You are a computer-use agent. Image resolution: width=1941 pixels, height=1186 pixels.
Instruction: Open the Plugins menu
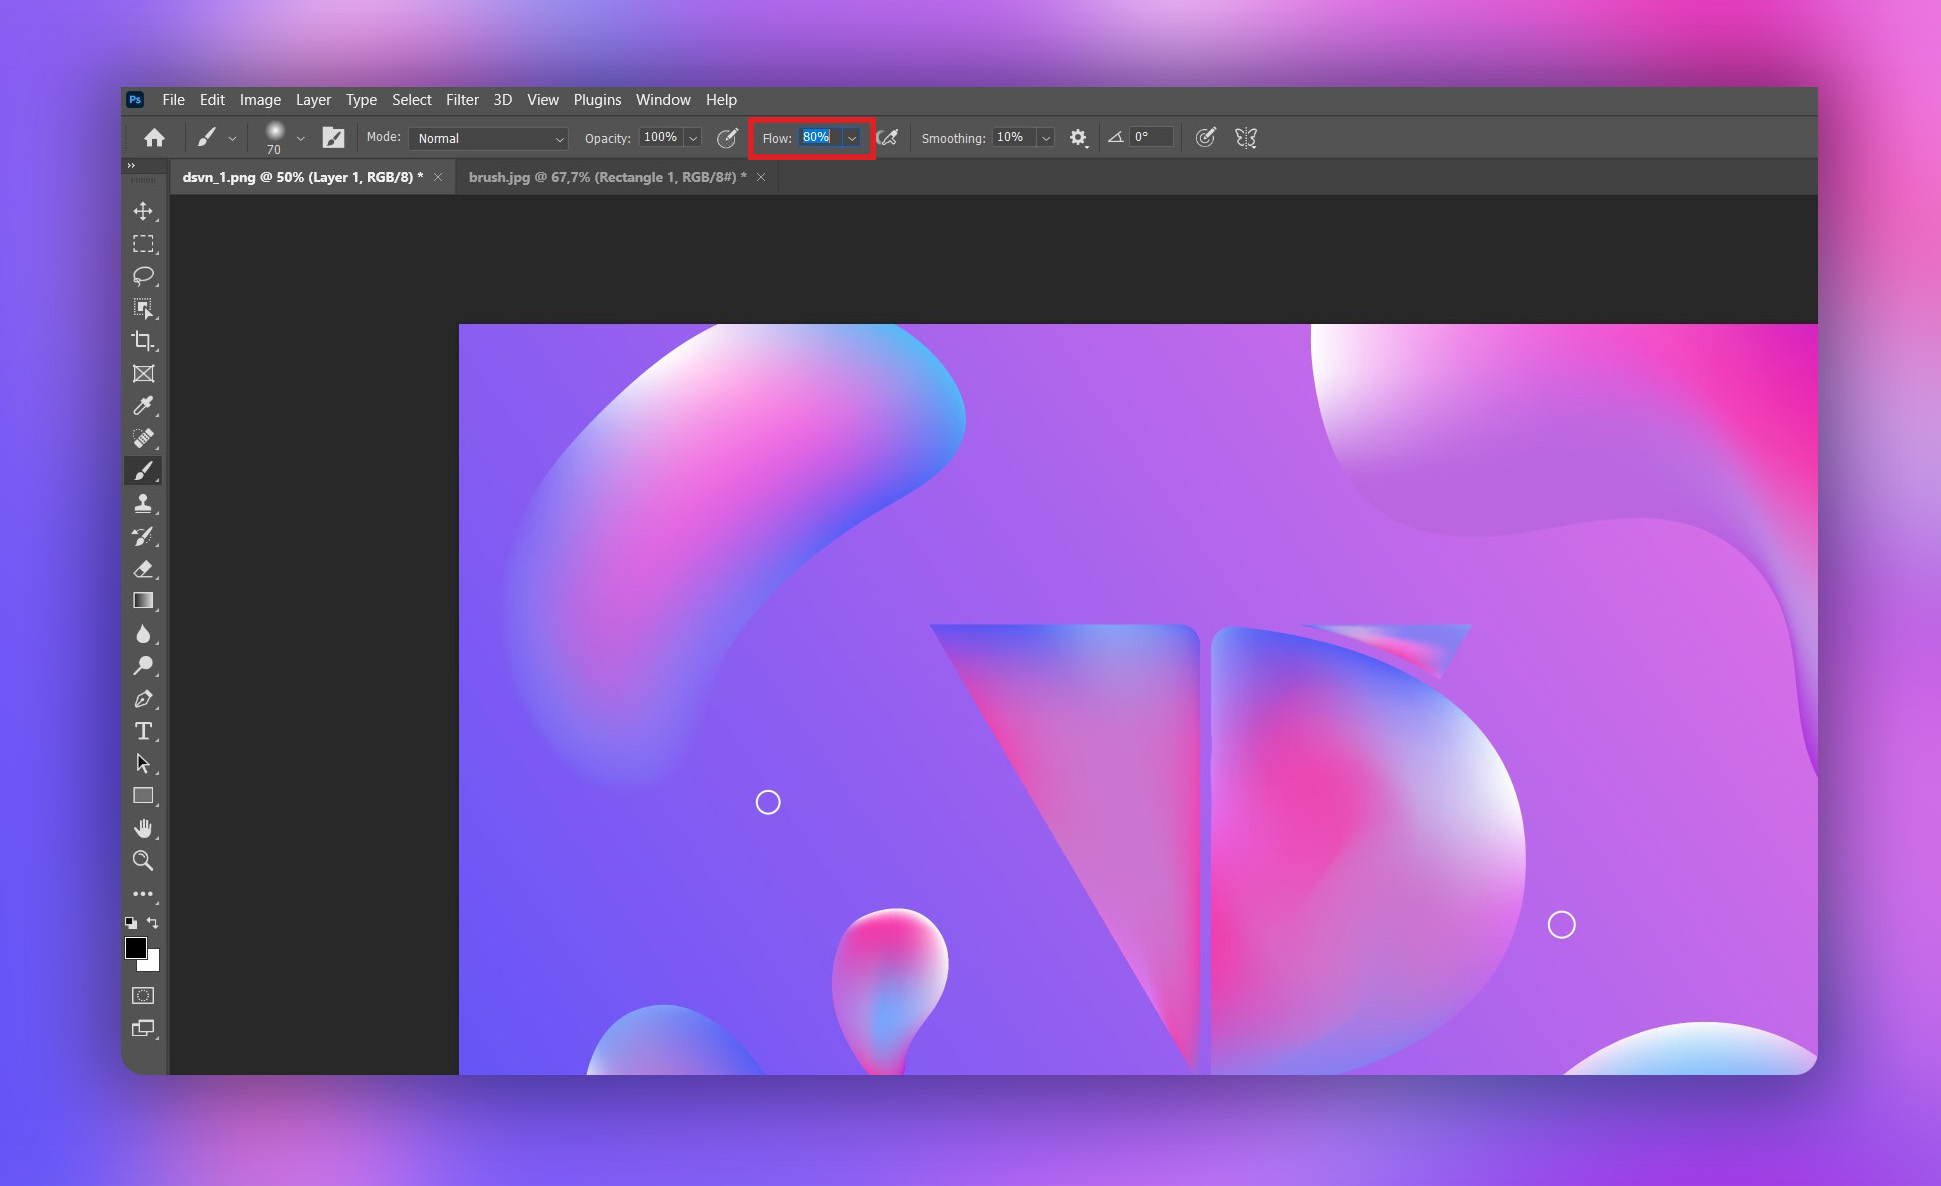click(597, 100)
